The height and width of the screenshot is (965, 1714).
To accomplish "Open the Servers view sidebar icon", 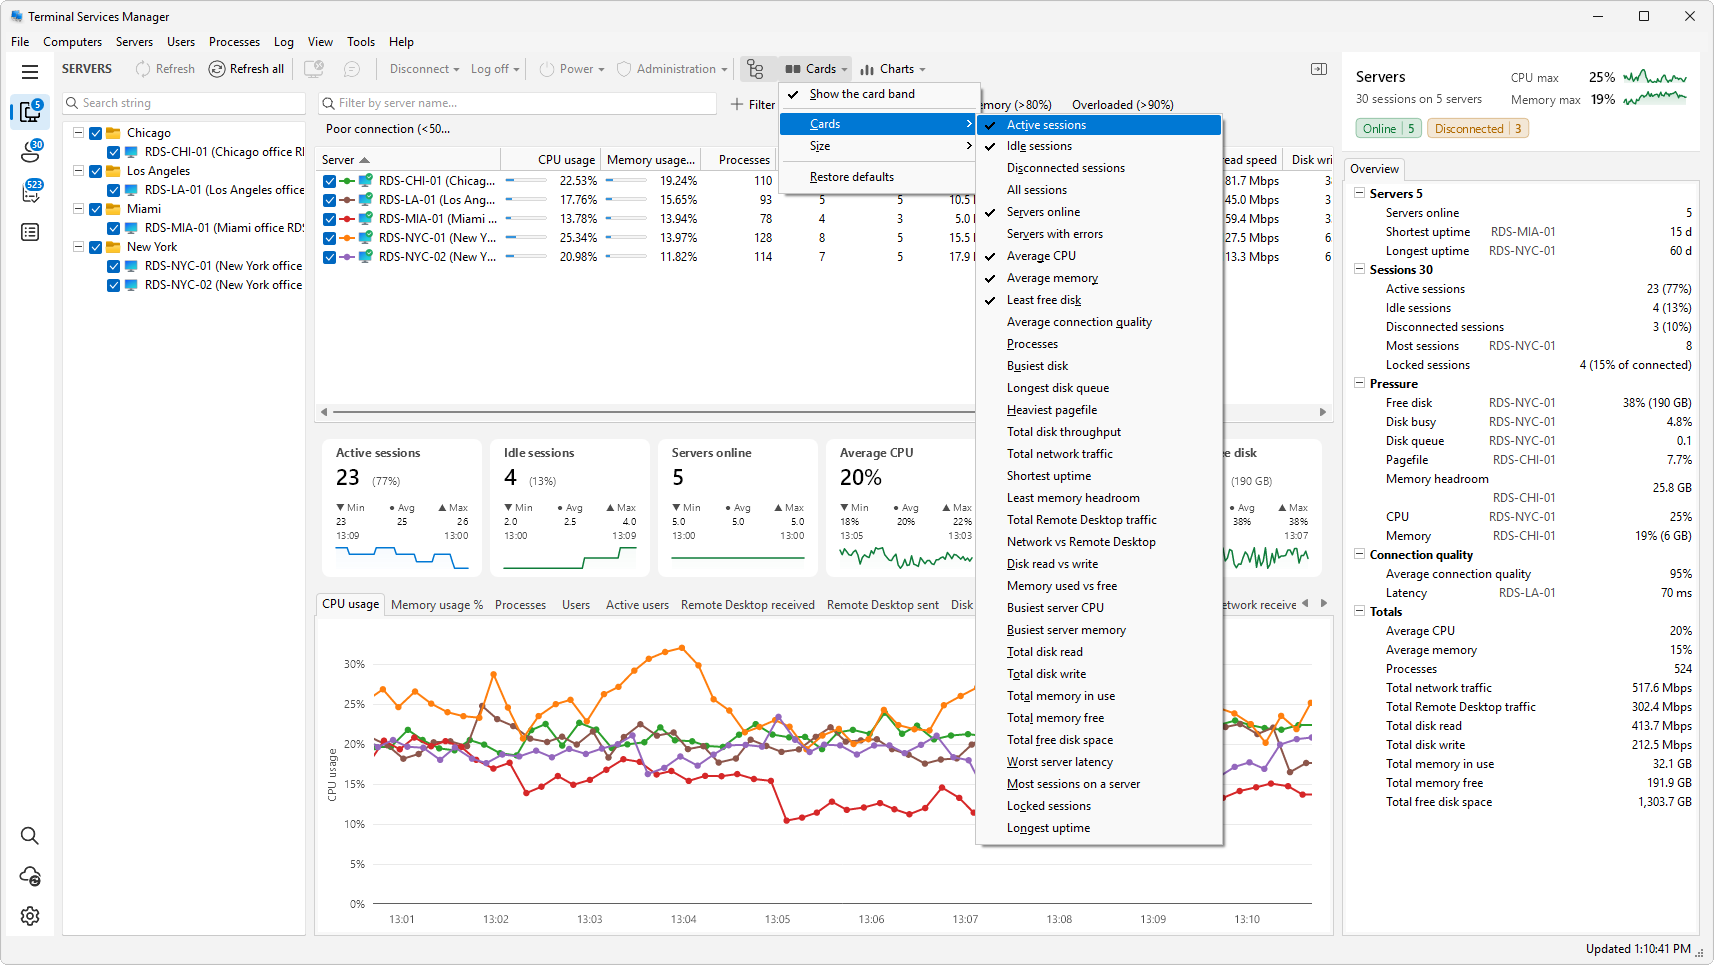I will pyautogui.click(x=30, y=112).
